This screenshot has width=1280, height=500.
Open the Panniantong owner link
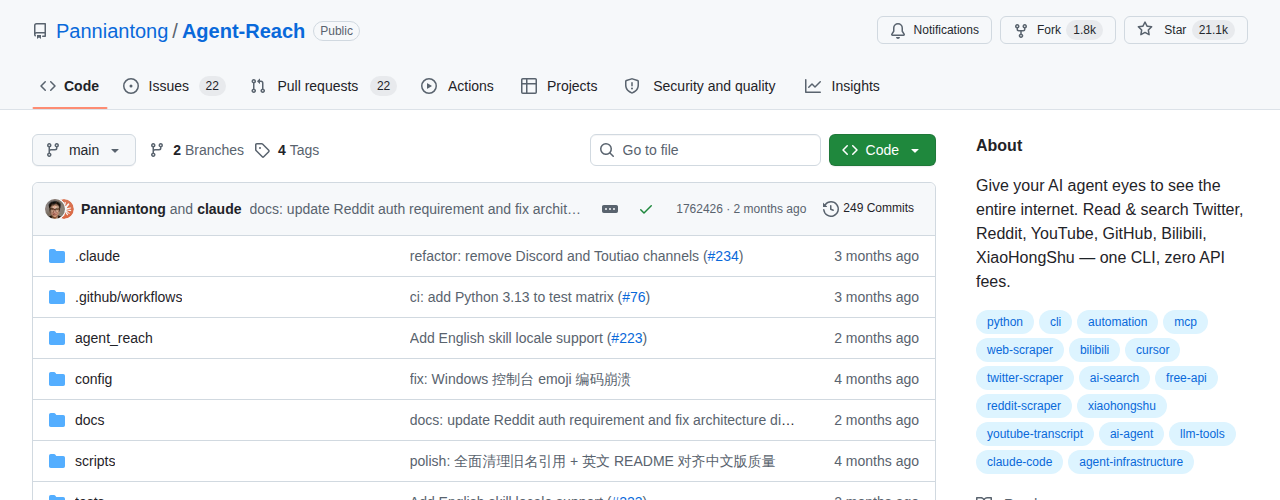[112, 31]
